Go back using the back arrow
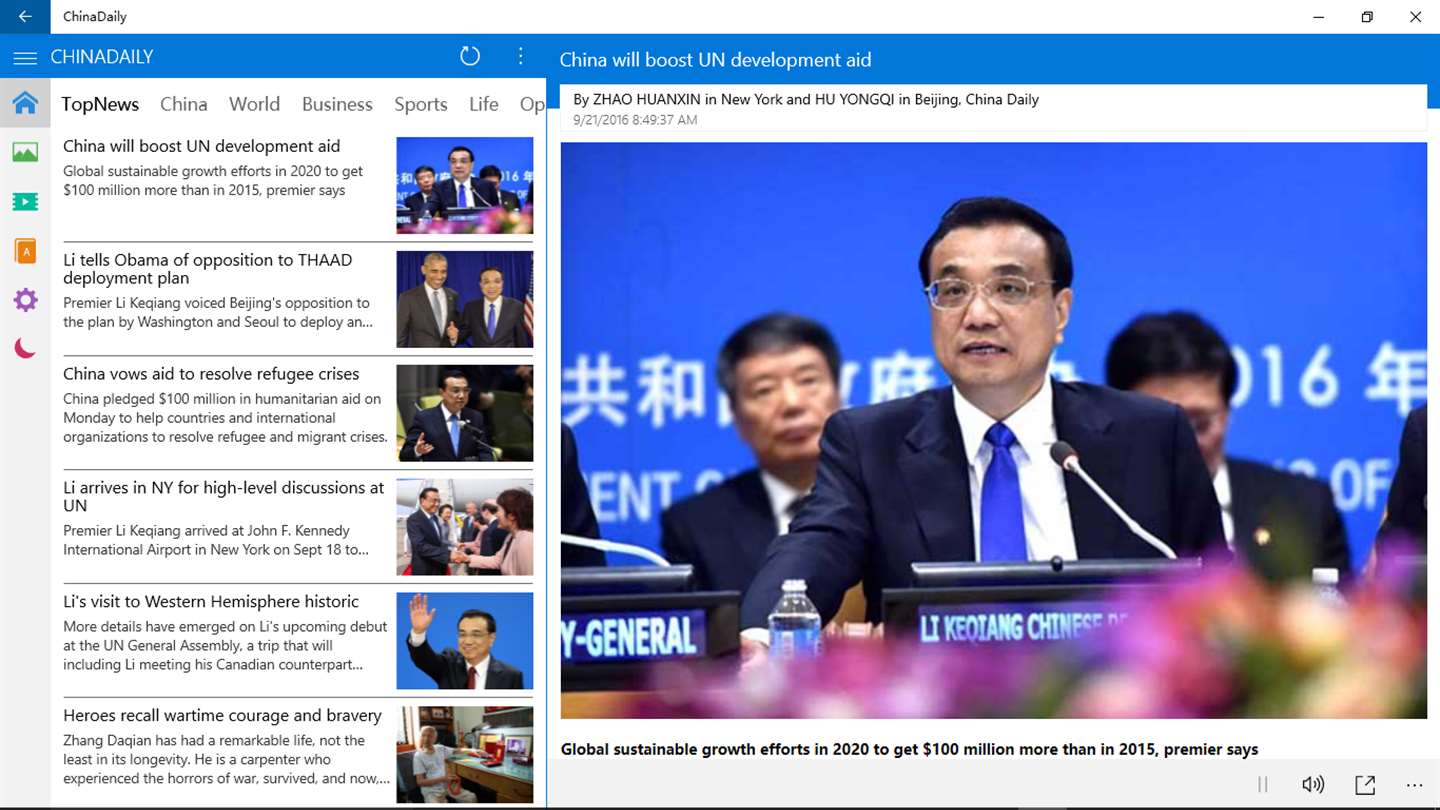 (x=25, y=17)
